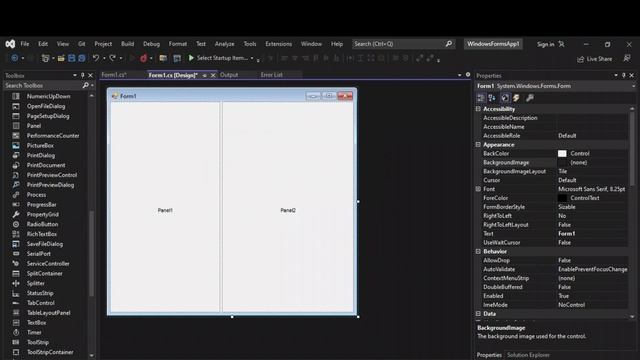Click the Properties view icon in Properties panel
The width and height of the screenshot is (640, 360).
coord(505,98)
